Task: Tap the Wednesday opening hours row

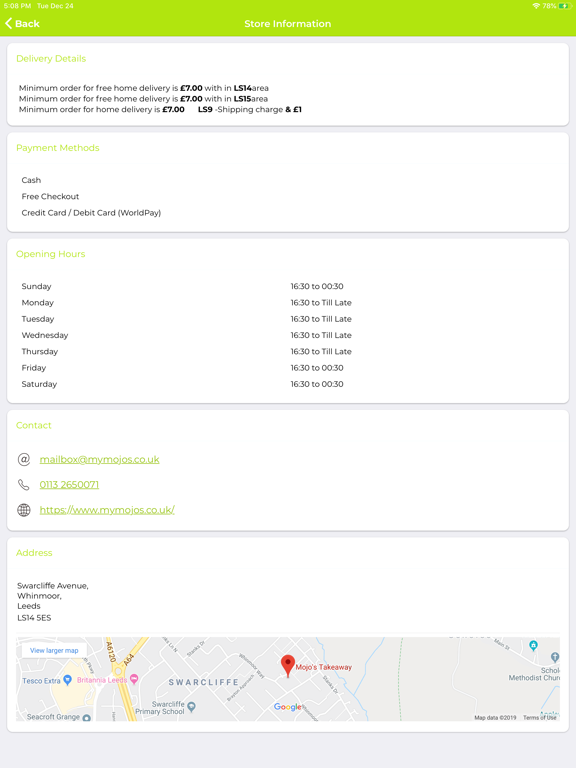Action: click(x=288, y=335)
